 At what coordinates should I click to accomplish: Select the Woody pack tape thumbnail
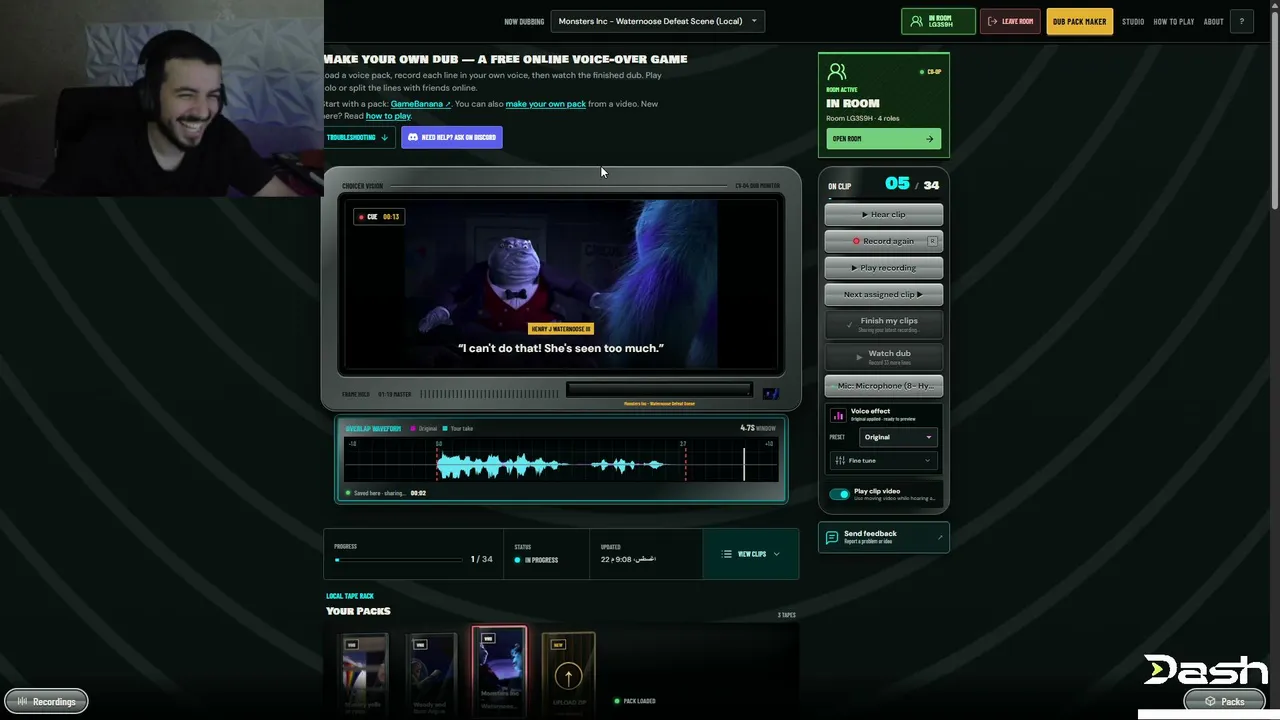(431, 672)
